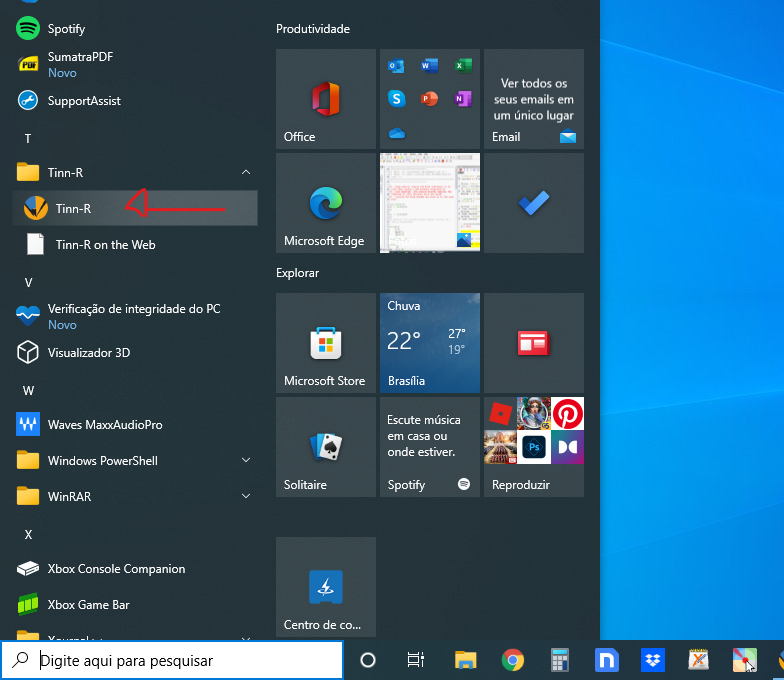Viewport: 784px width, 680px height.
Task: Open Dropbox from taskbar
Action: (x=652, y=660)
